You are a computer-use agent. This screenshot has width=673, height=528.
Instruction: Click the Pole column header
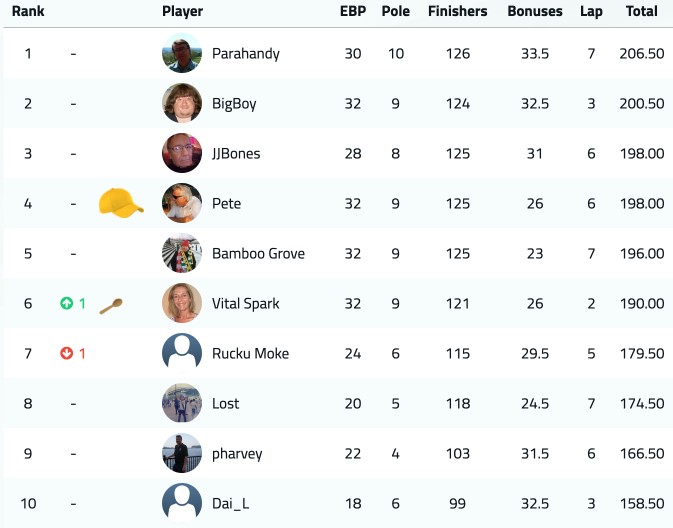tap(396, 11)
